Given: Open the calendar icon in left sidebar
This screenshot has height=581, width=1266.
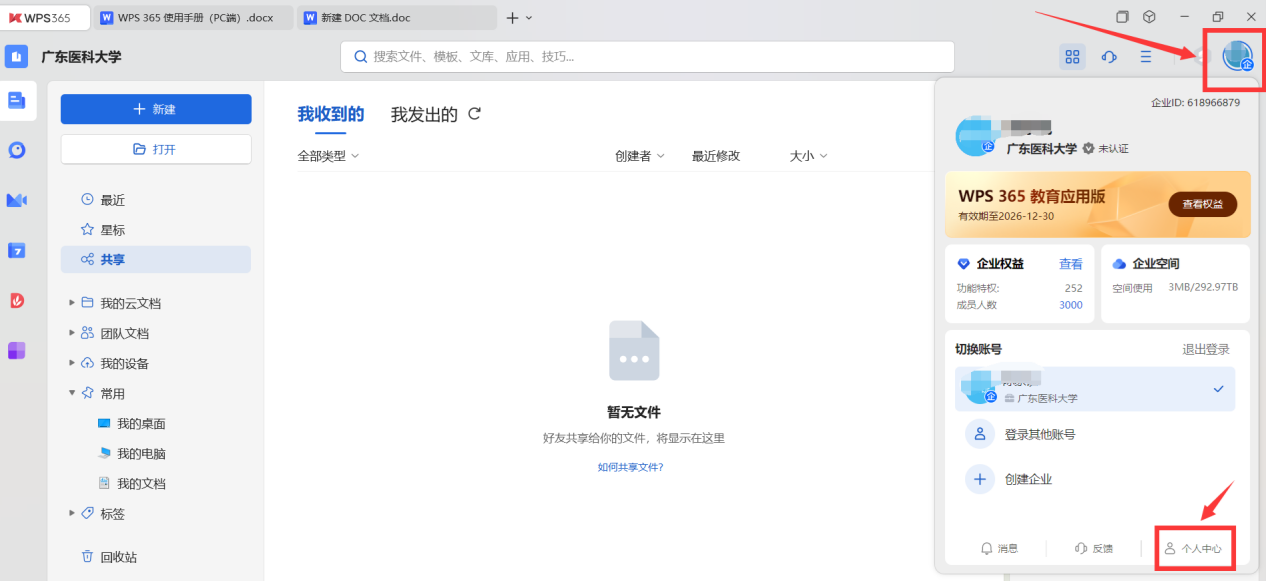Looking at the screenshot, I should pyautogui.click(x=17, y=250).
